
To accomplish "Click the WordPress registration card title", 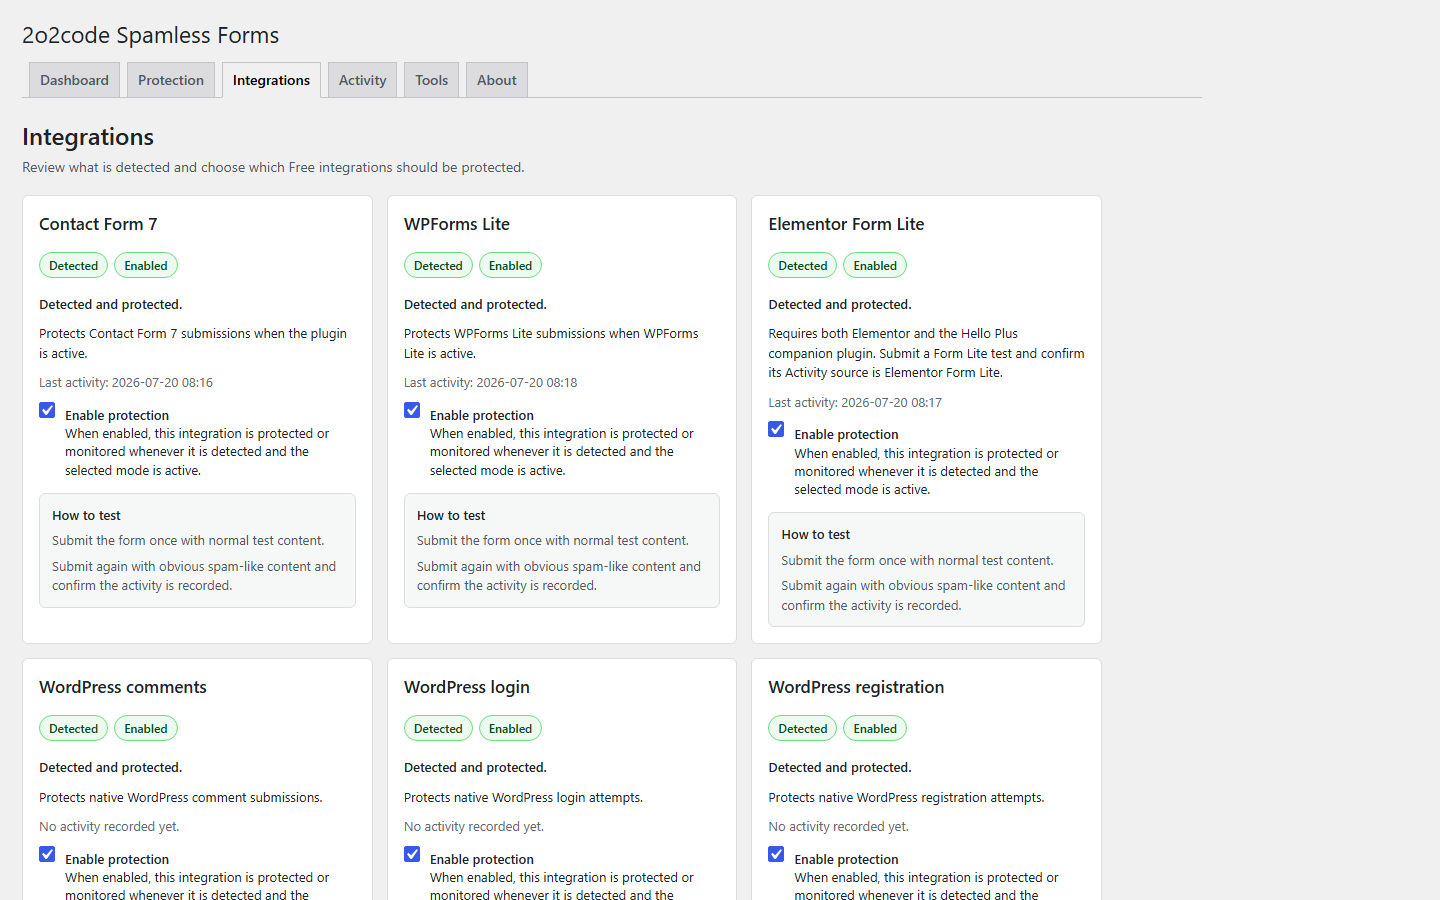I will tap(856, 687).
